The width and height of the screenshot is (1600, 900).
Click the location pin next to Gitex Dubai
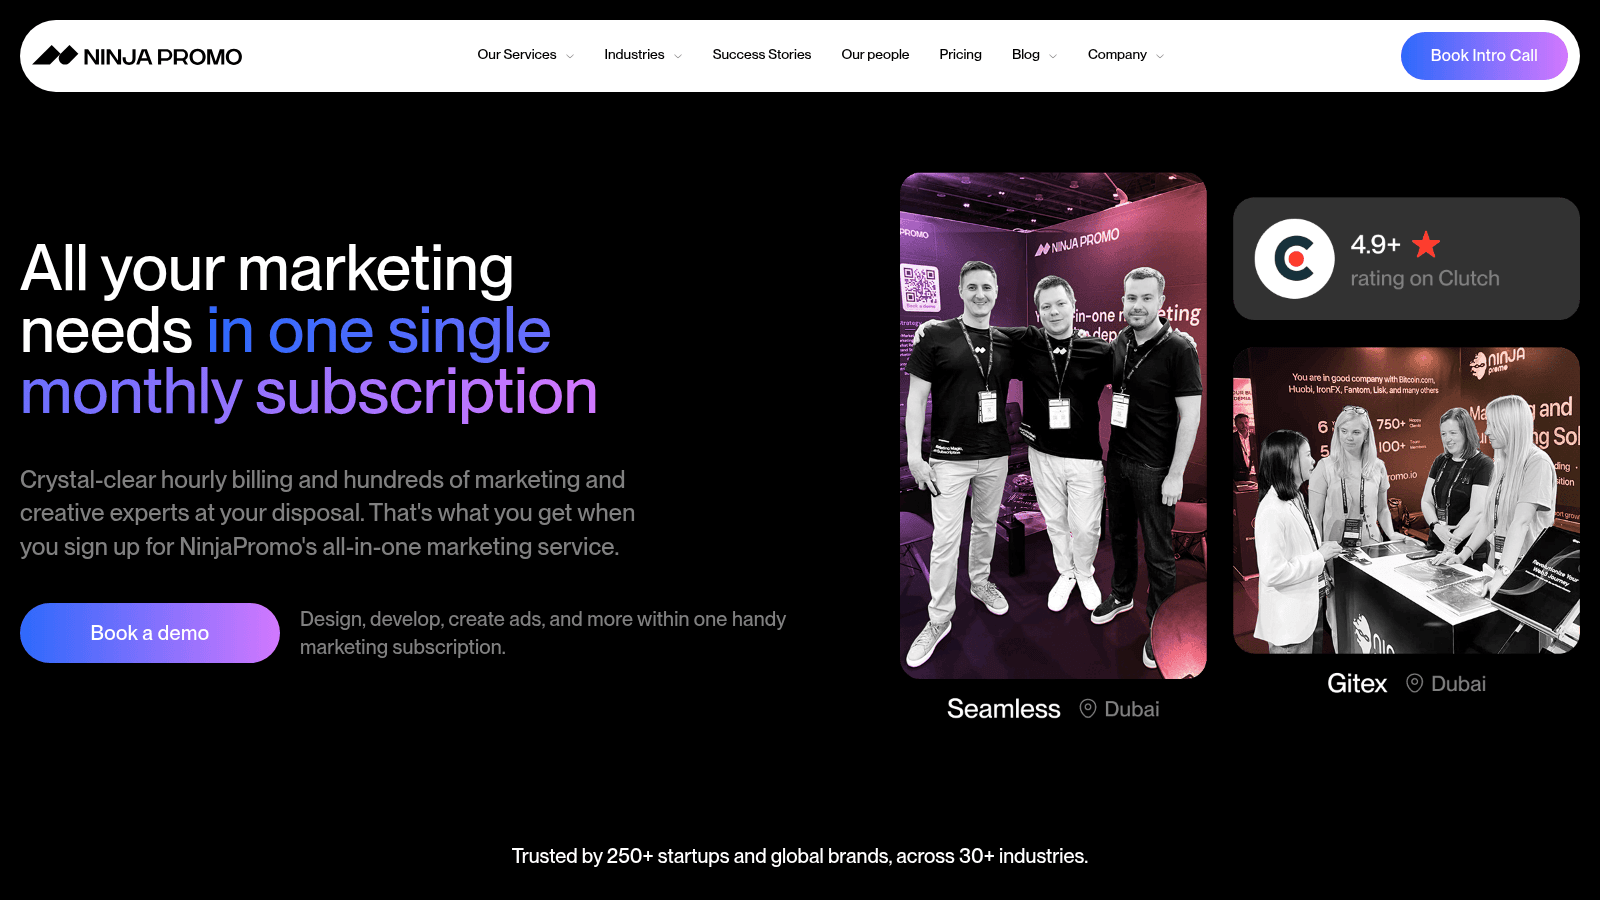1414,683
